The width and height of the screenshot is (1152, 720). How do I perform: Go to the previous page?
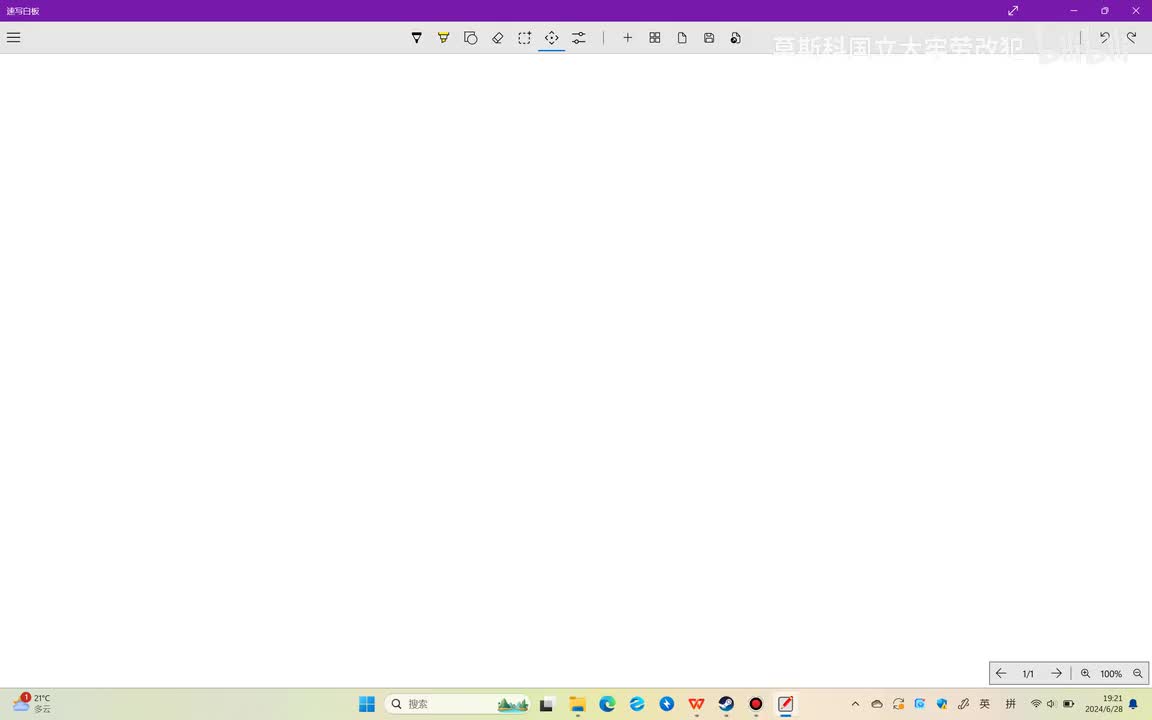coord(1001,673)
